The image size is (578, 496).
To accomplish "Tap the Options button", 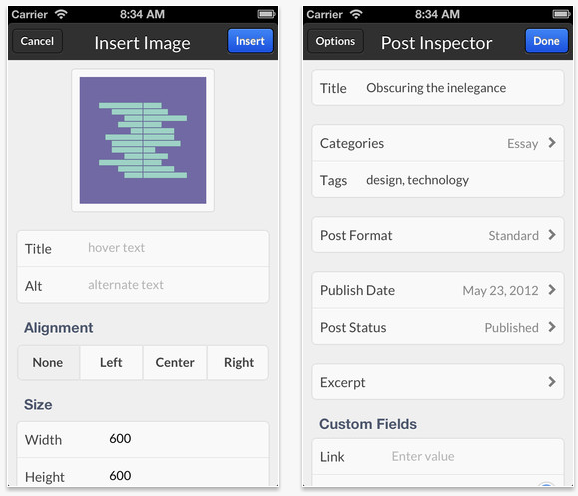I will (335, 41).
